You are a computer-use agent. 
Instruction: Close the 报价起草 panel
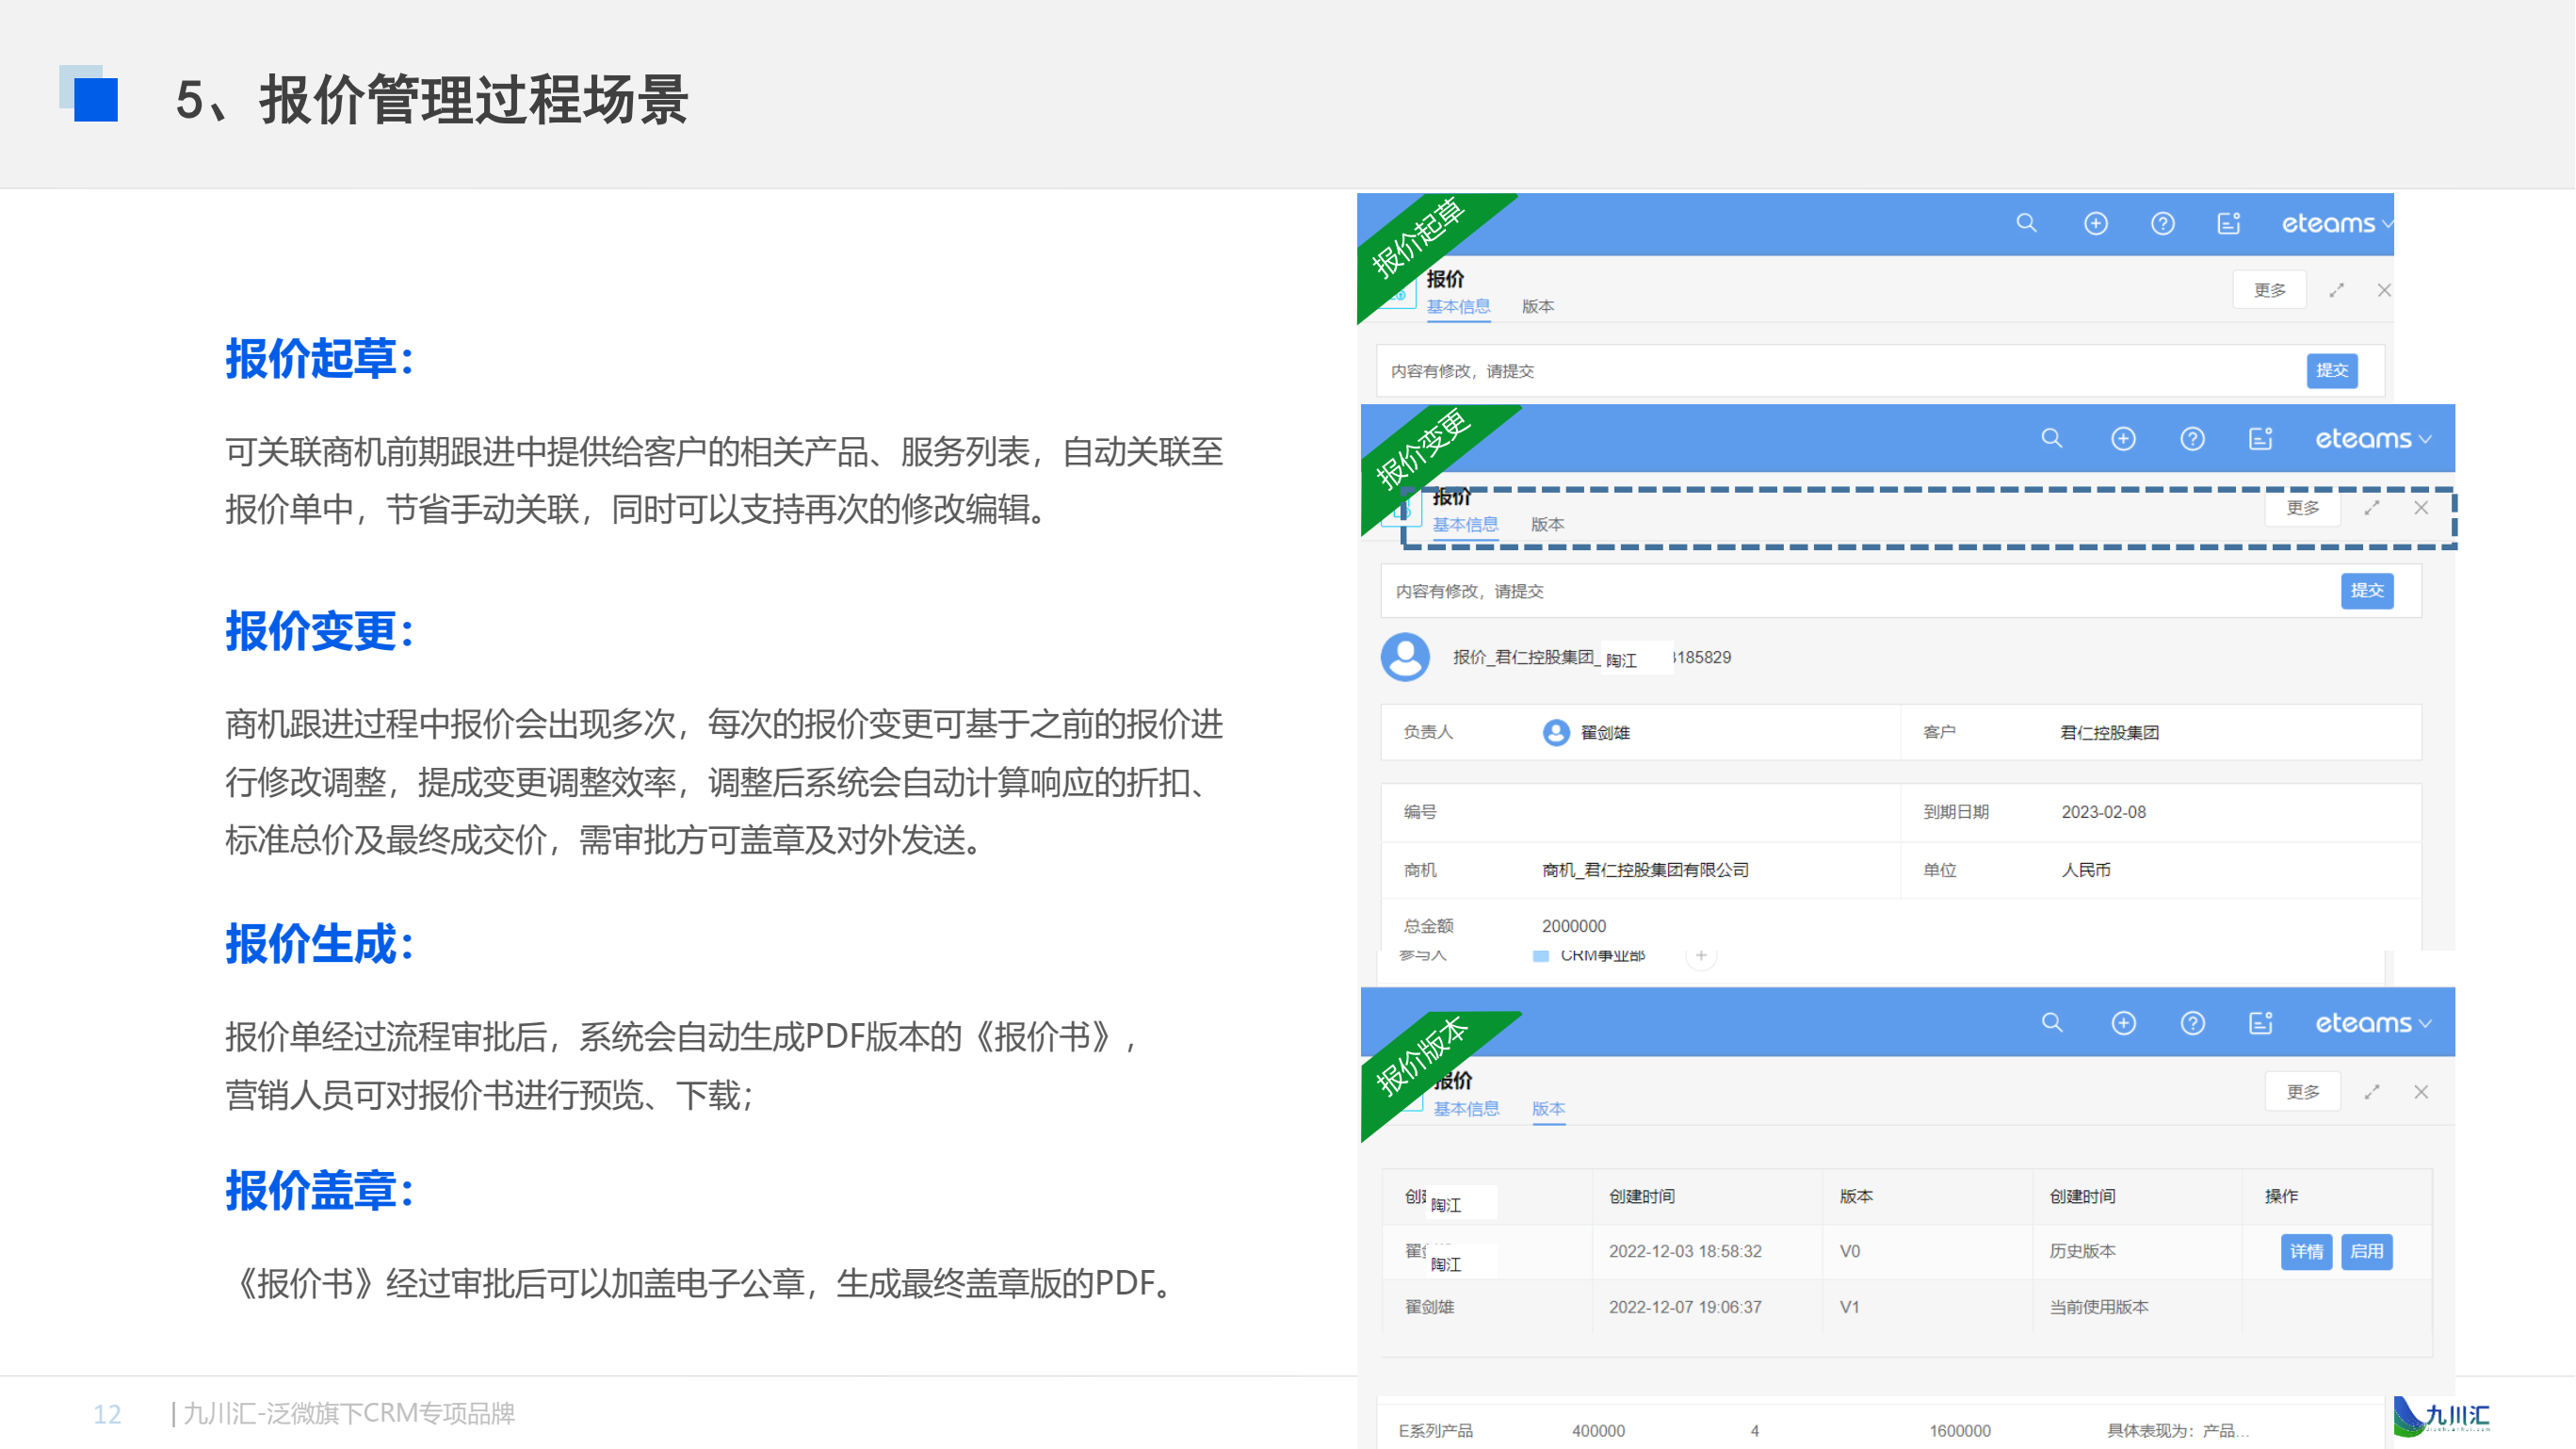pyautogui.click(x=2383, y=290)
